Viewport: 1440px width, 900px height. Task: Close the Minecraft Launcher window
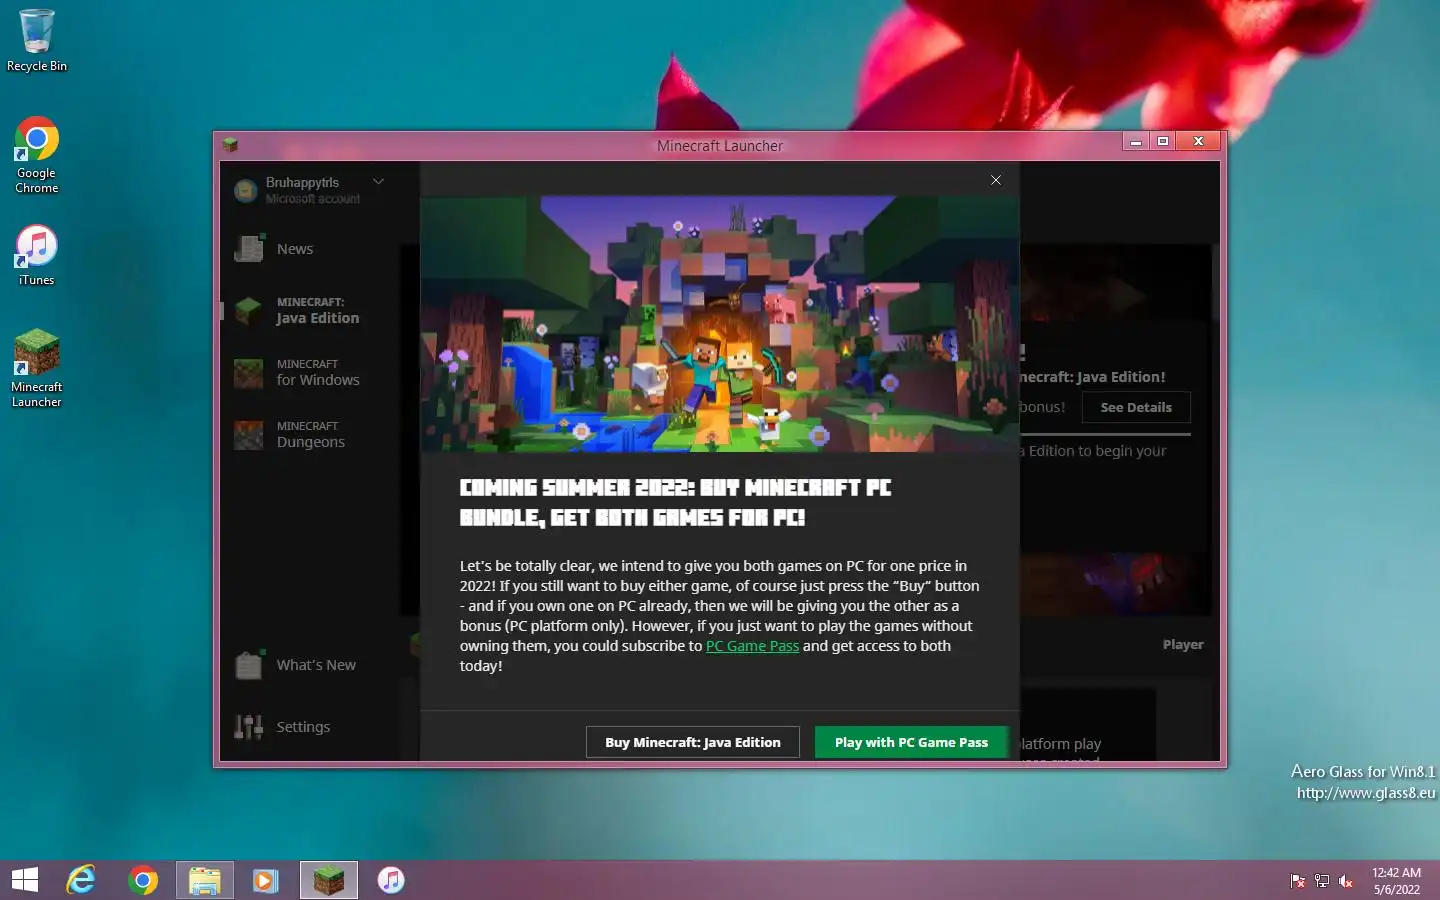tap(1198, 141)
